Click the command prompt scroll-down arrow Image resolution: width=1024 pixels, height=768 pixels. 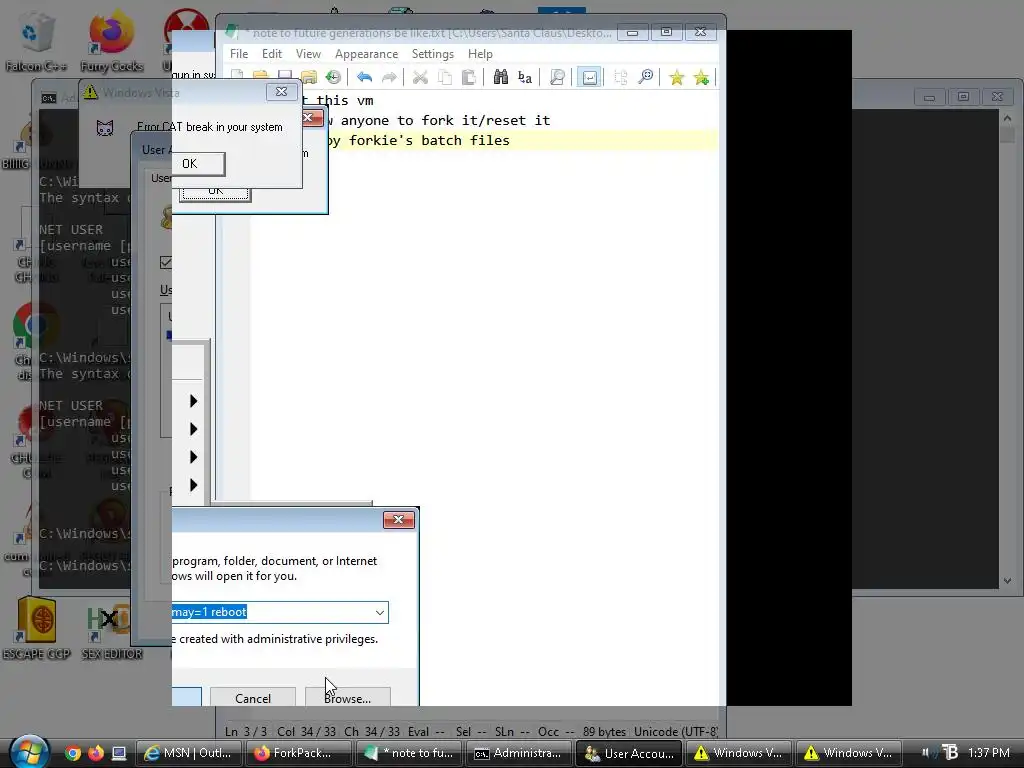1007,580
